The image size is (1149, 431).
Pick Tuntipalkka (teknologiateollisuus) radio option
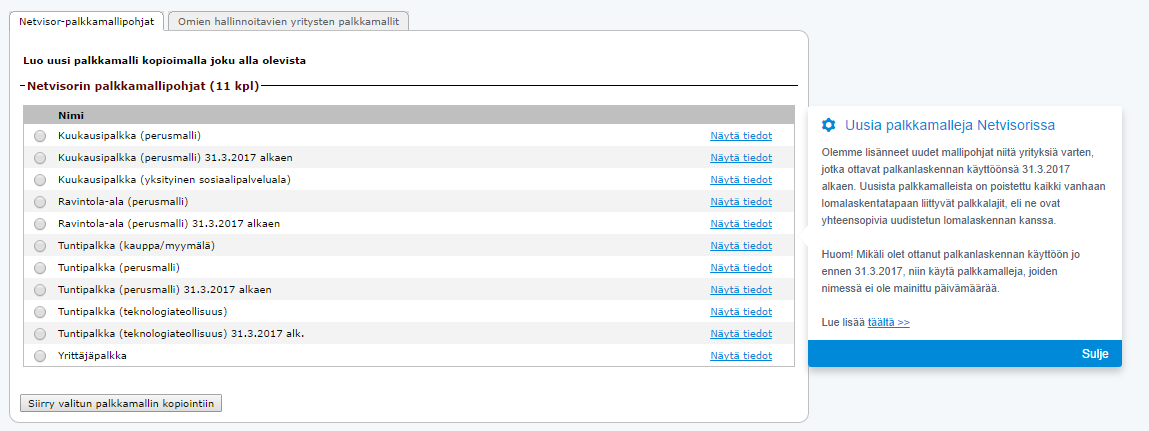(x=40, y=312)
